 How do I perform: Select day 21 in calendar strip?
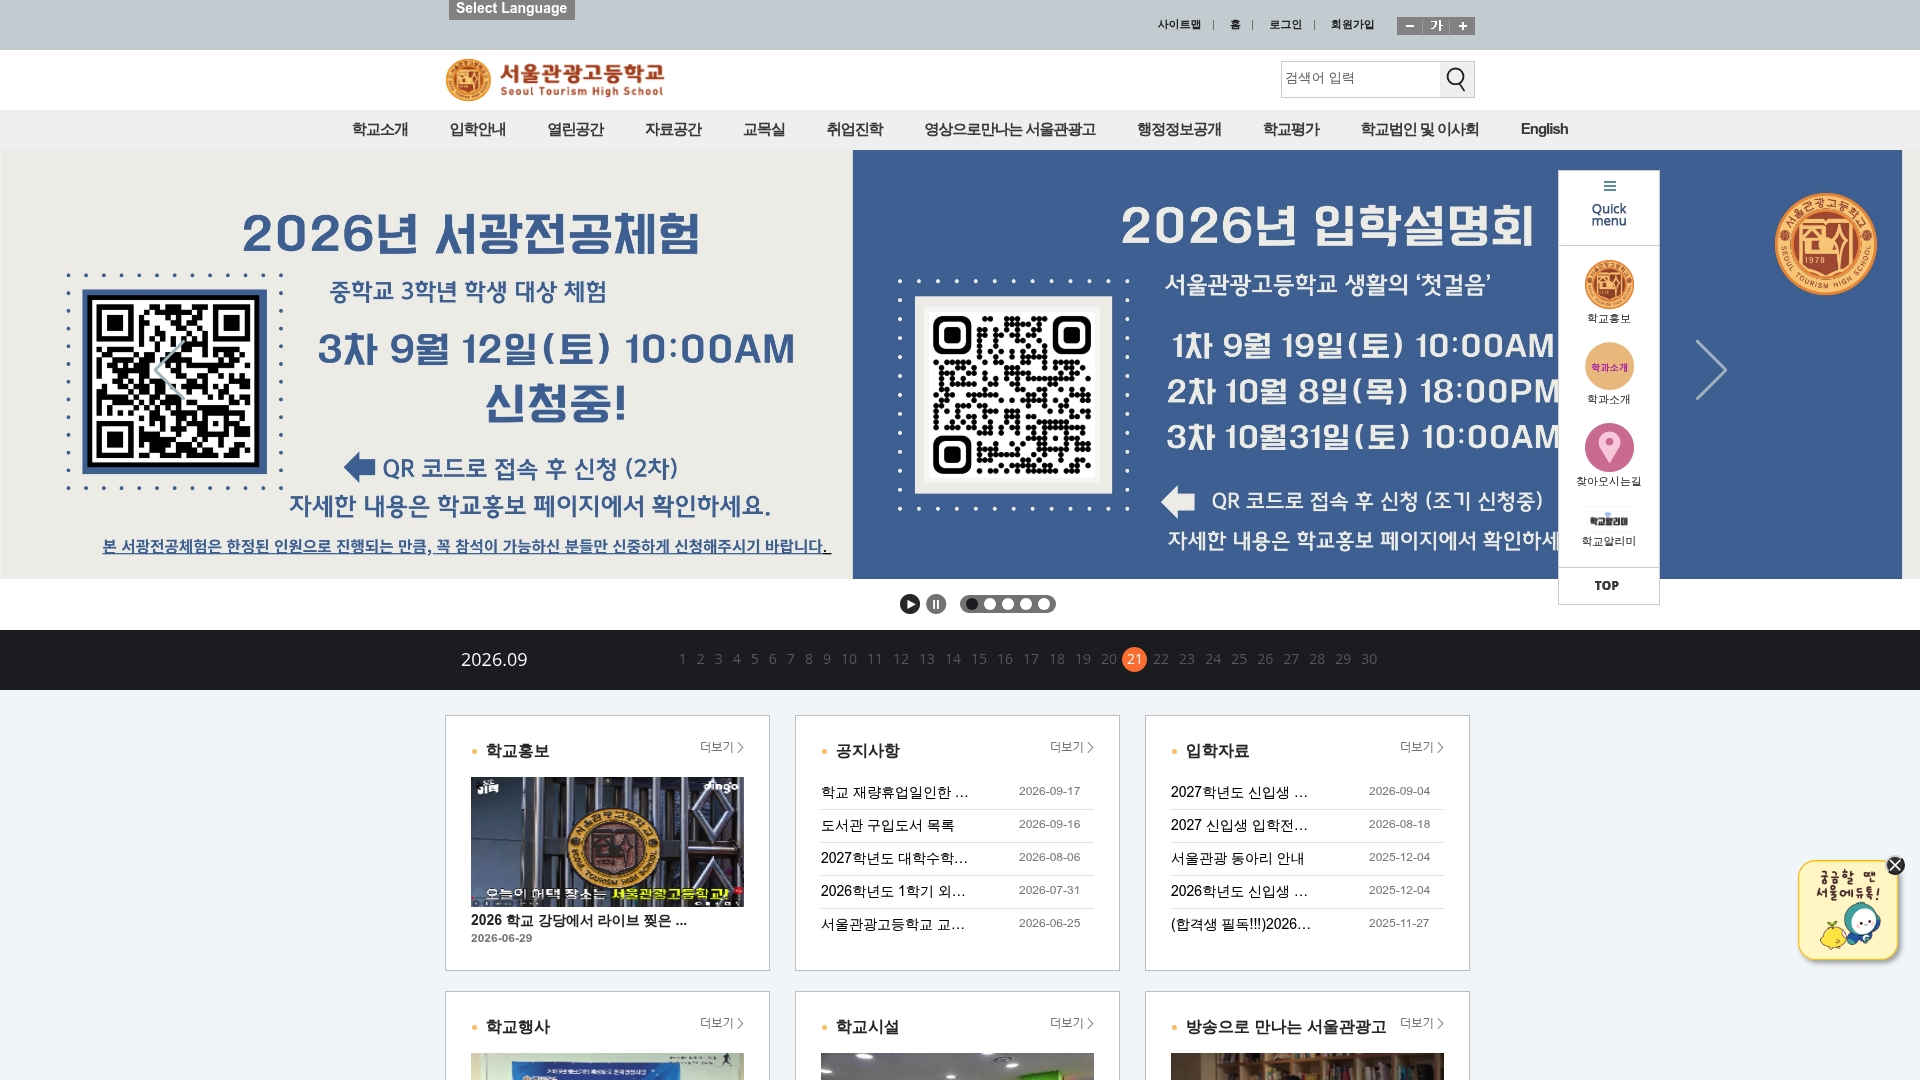pyautogui.click(x=1134, y=659)
